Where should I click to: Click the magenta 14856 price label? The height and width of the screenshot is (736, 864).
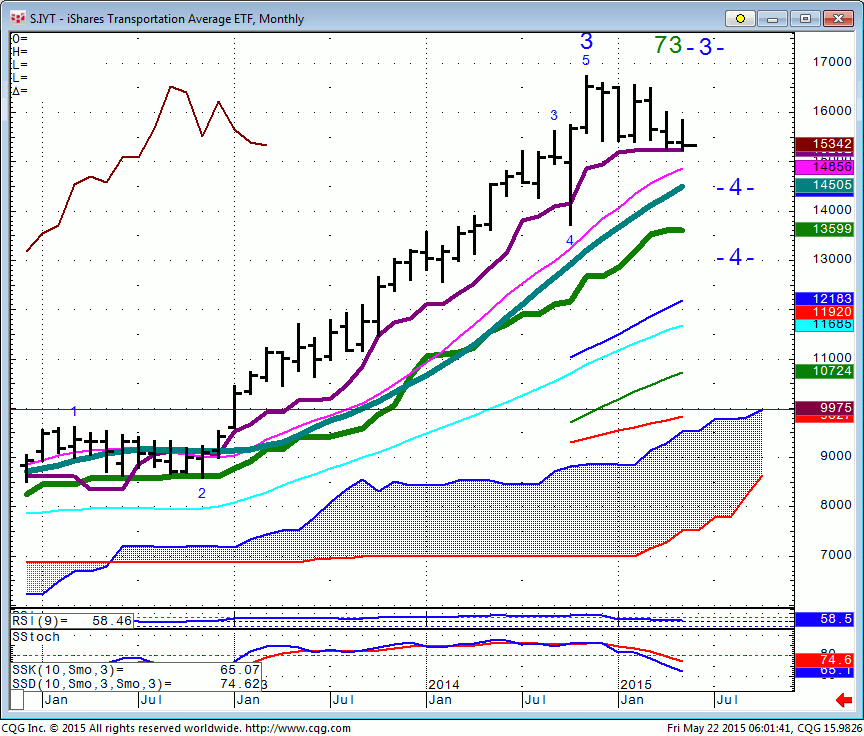tap(824, 166)
